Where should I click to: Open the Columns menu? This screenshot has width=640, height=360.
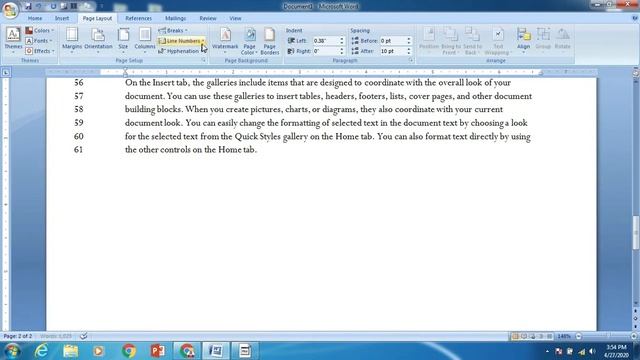click(x=145, y=40)
